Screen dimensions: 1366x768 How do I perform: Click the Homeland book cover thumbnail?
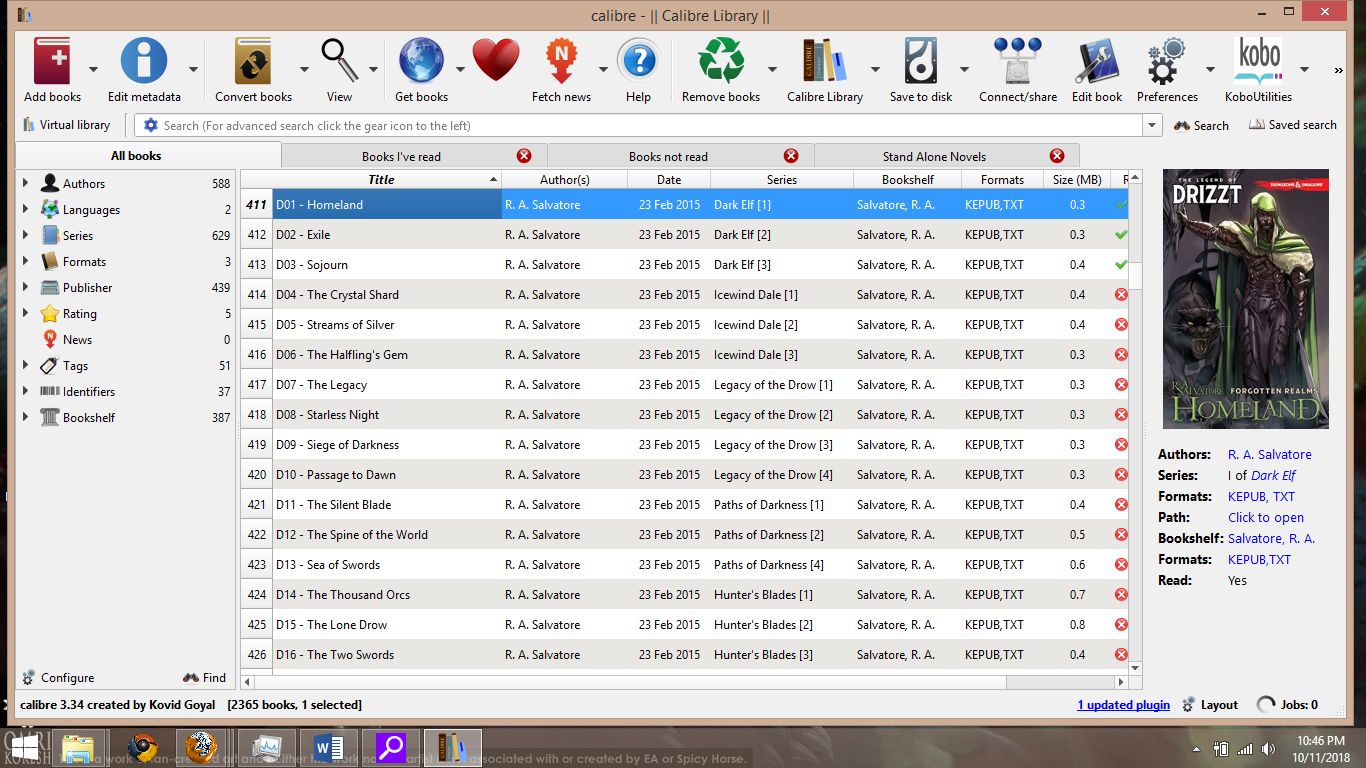[1245, 299]
